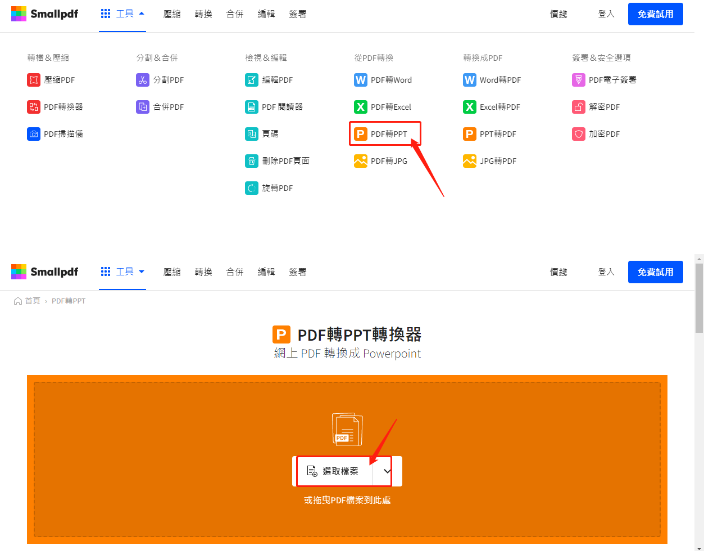708x551 pixels.
Task: Click the PDF轉PPT轉換器 page heading
Action: (x=359, y=335)
